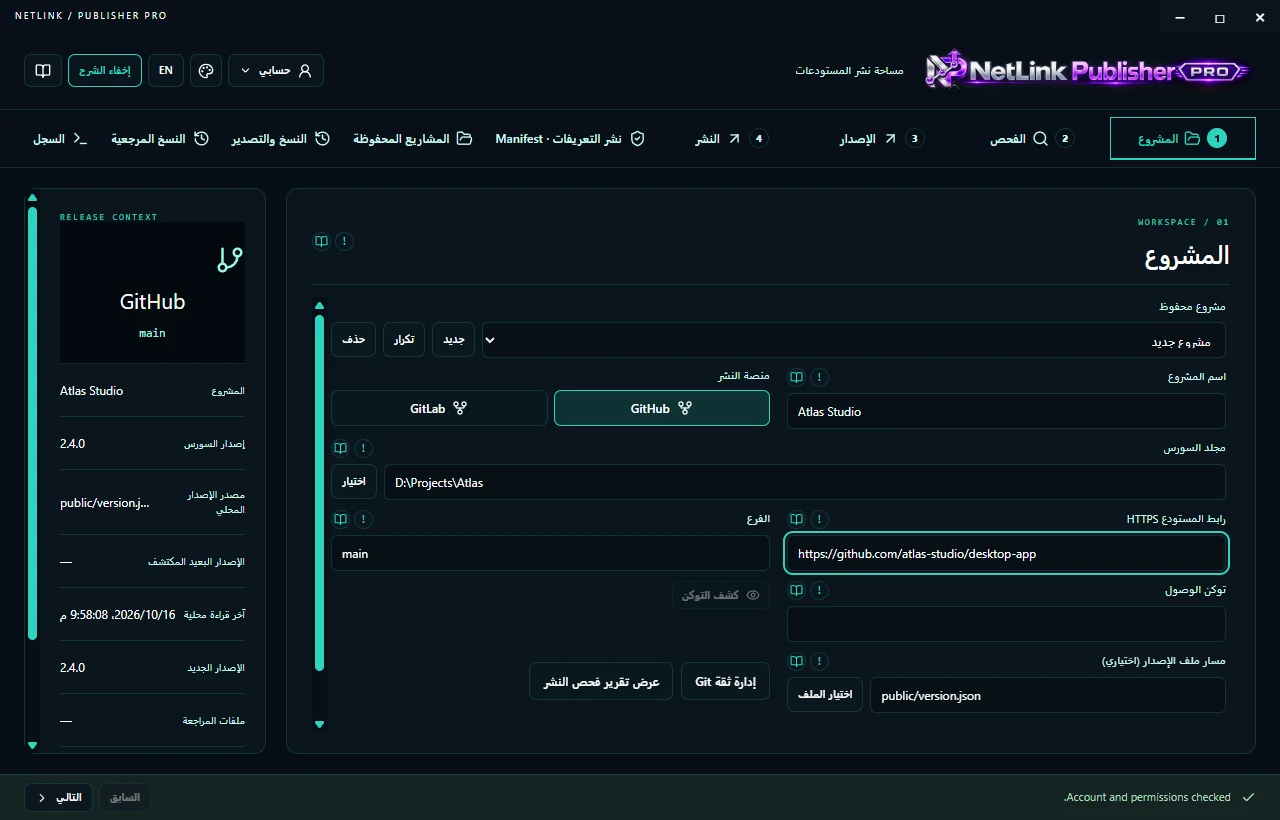Click the git branch icon in GitHub card

click(x=230, y=260)
